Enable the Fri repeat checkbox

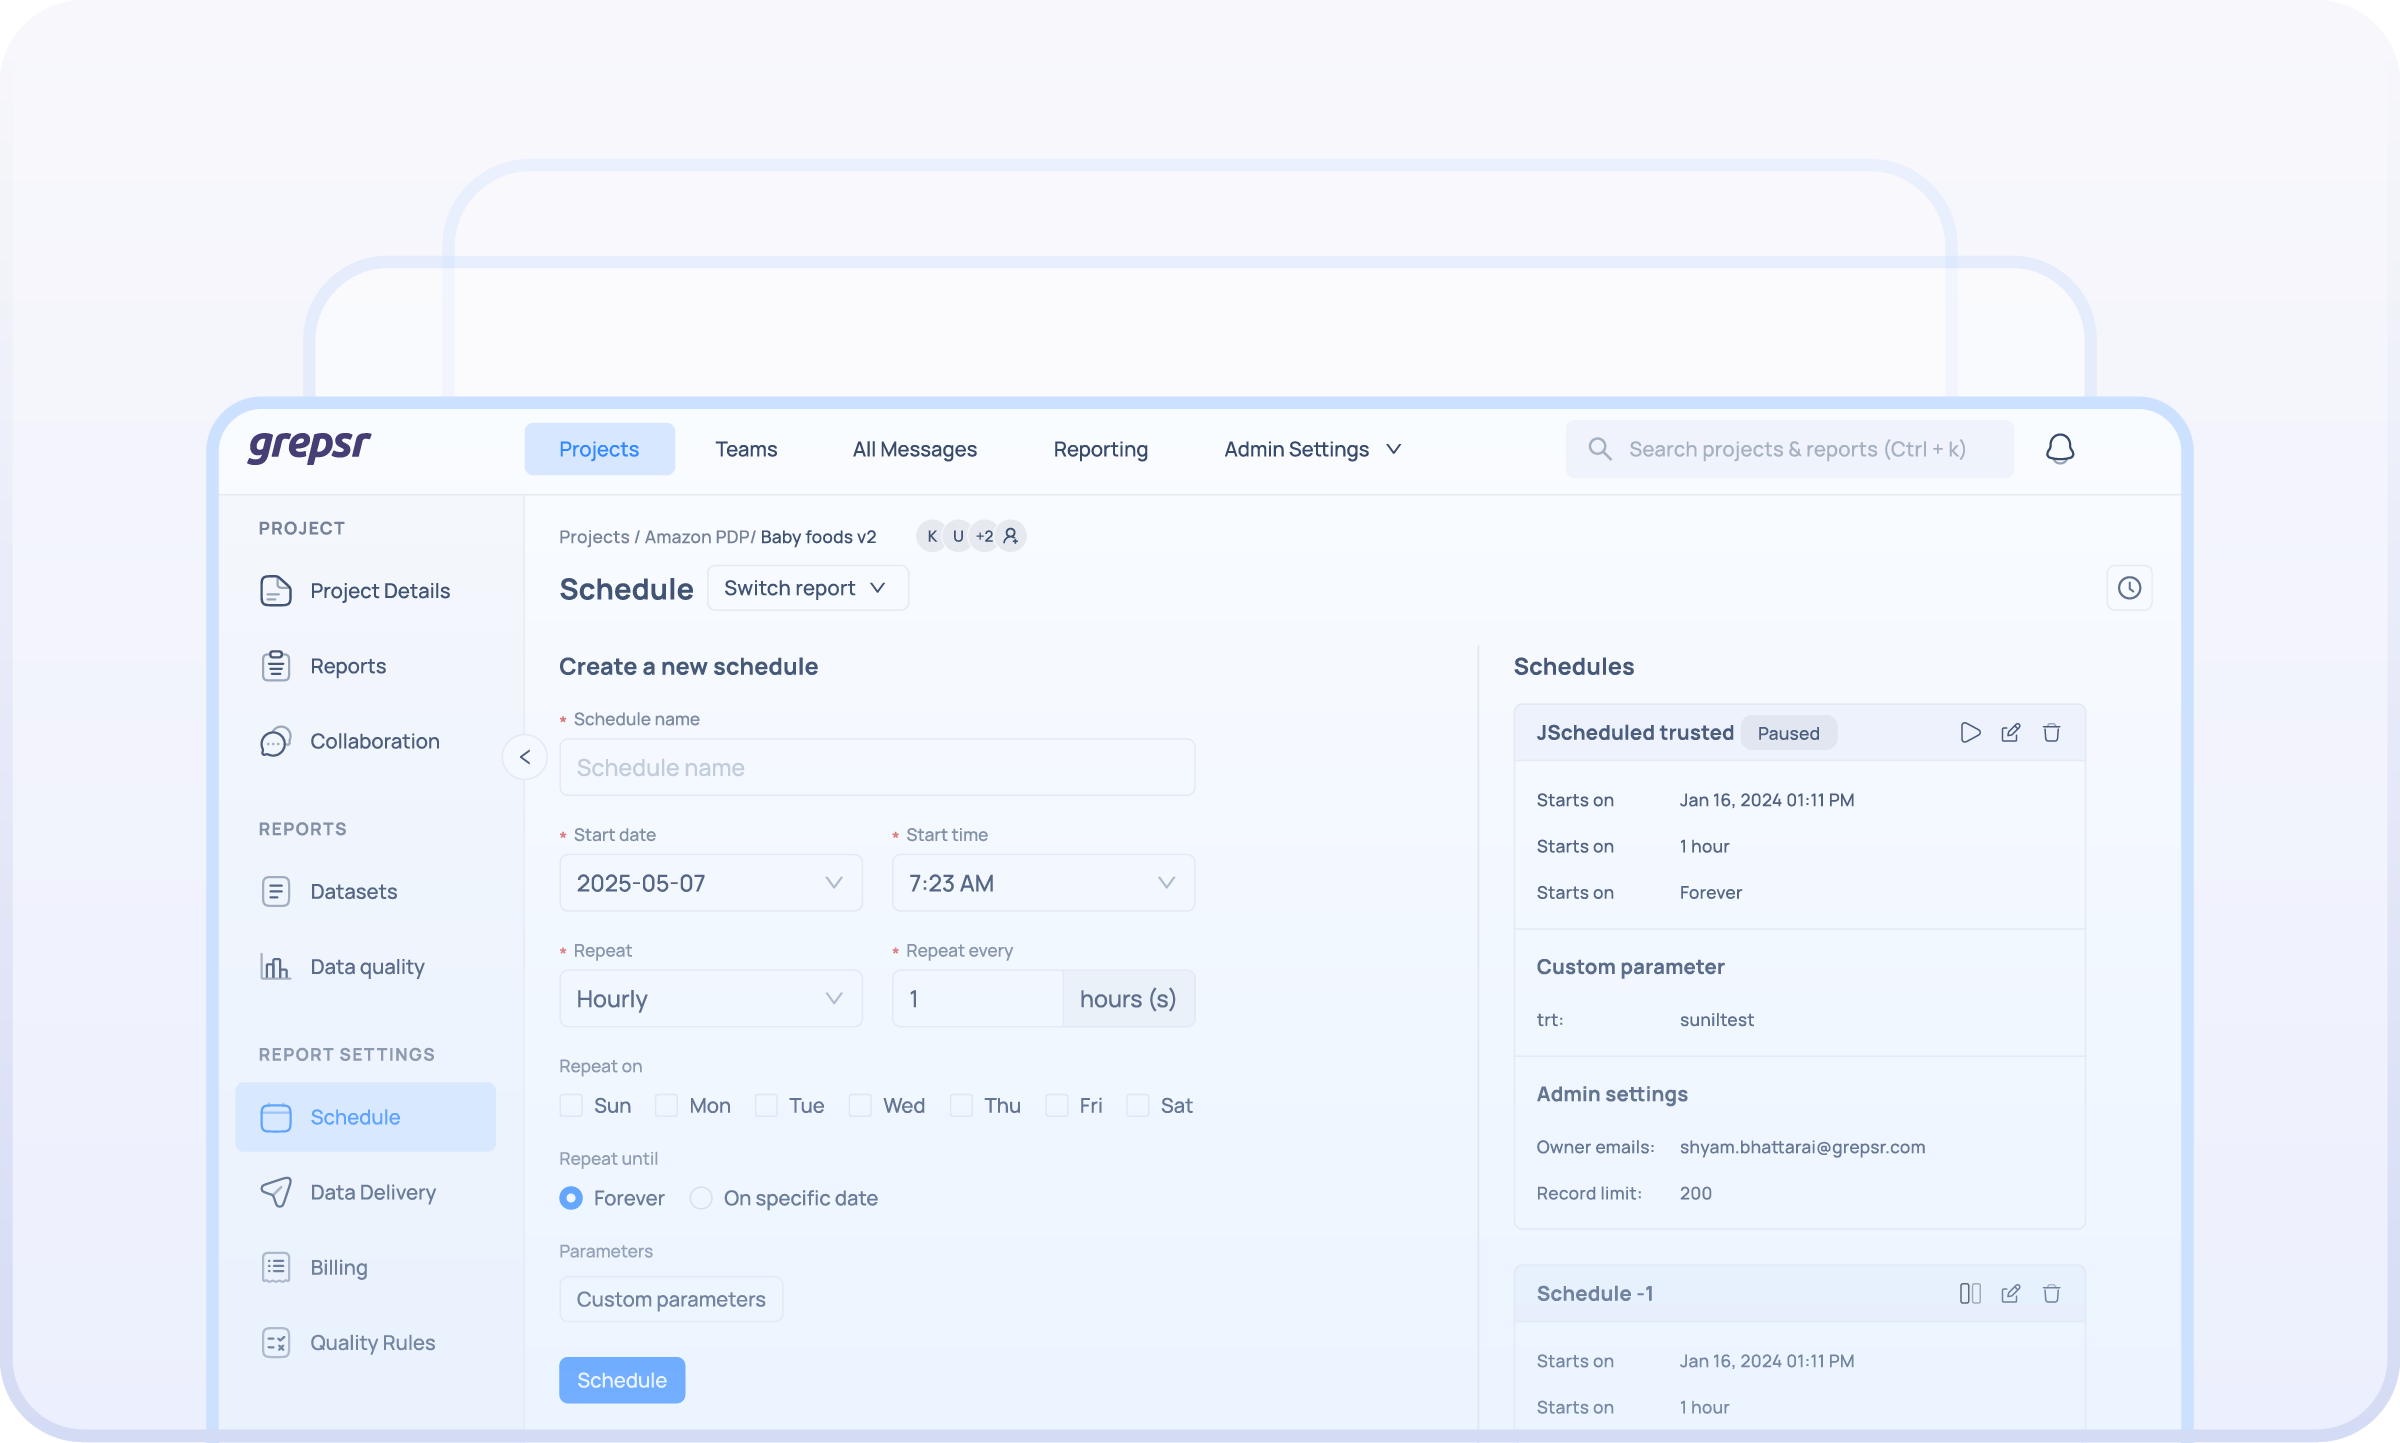[1056, 1105]
